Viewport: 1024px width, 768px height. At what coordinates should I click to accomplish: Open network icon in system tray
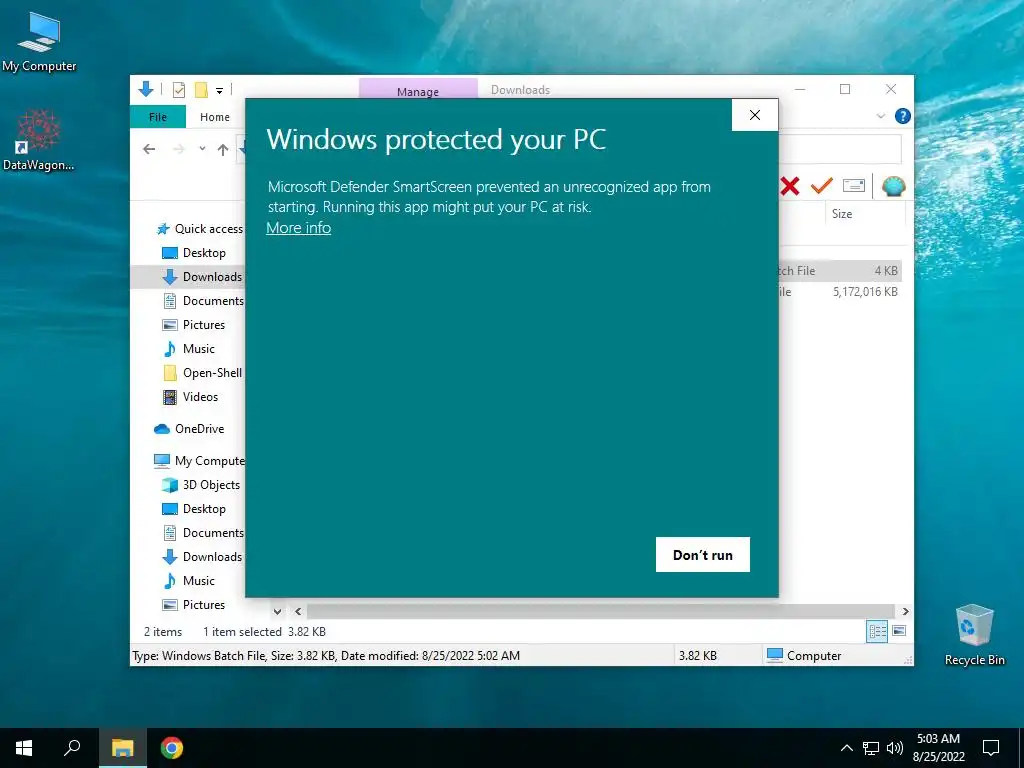[x=871, y=748]
